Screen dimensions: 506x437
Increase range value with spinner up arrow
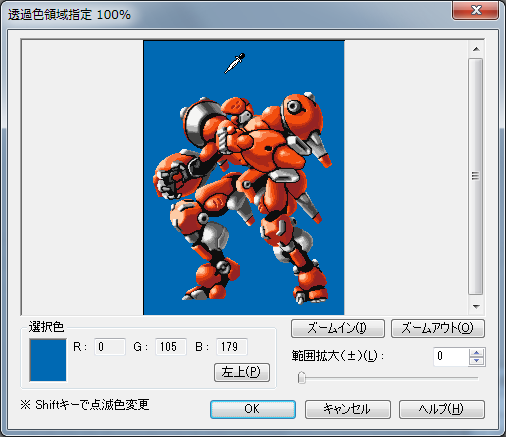pos(477,353)
